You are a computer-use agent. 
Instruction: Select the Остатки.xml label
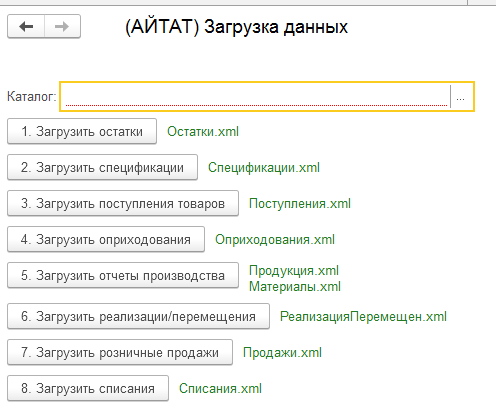tap(203, 131)
